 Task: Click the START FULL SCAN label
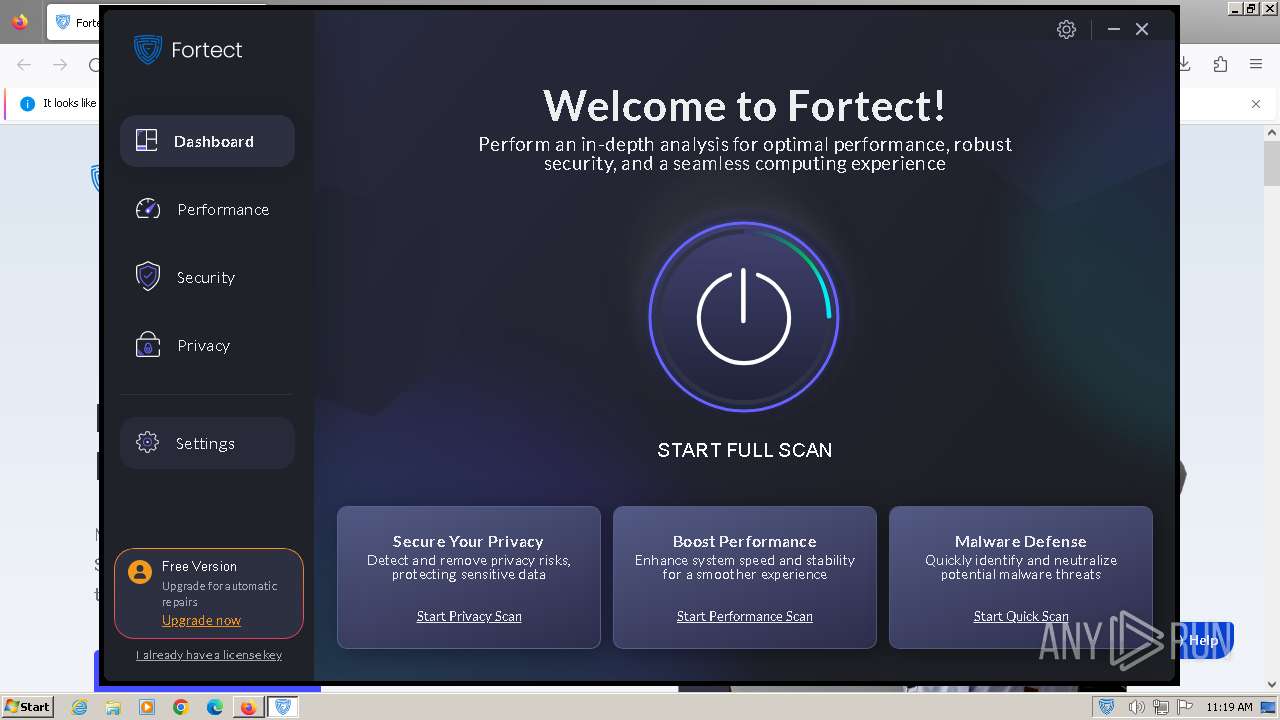744,450
